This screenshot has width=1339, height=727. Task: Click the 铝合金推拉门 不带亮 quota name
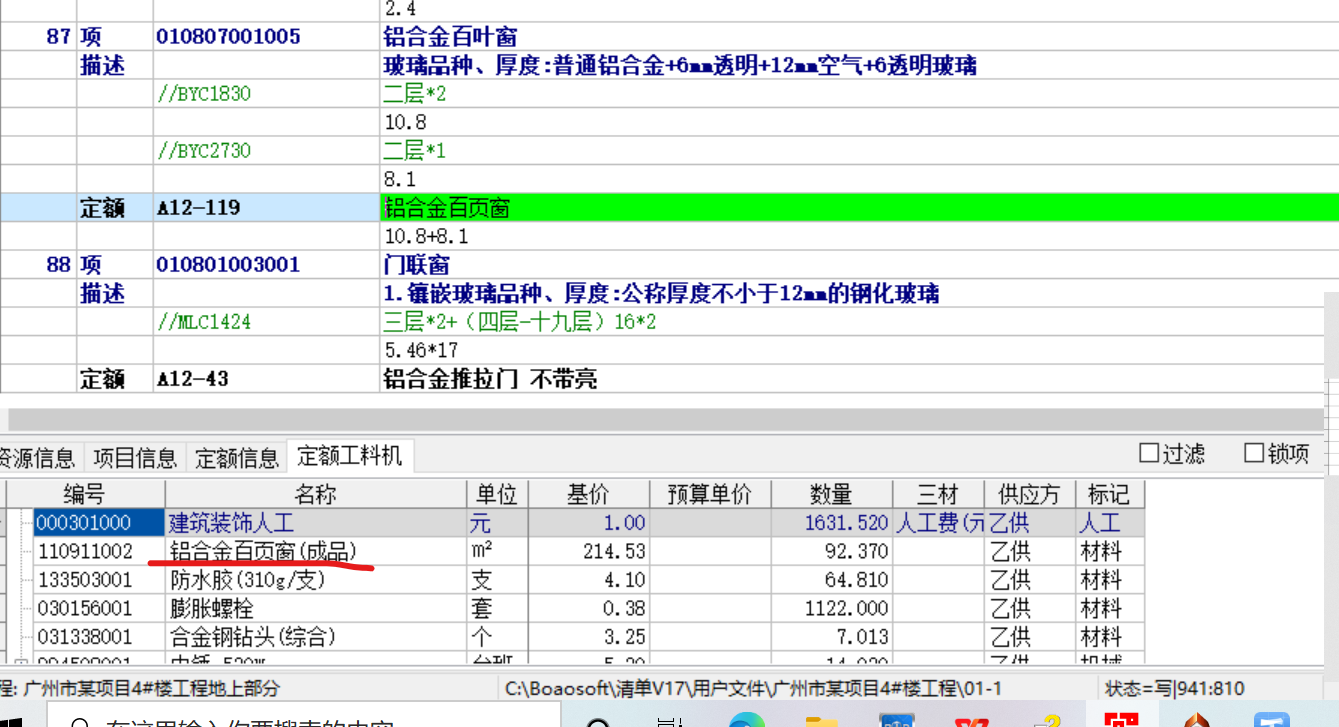coord(490,380)
